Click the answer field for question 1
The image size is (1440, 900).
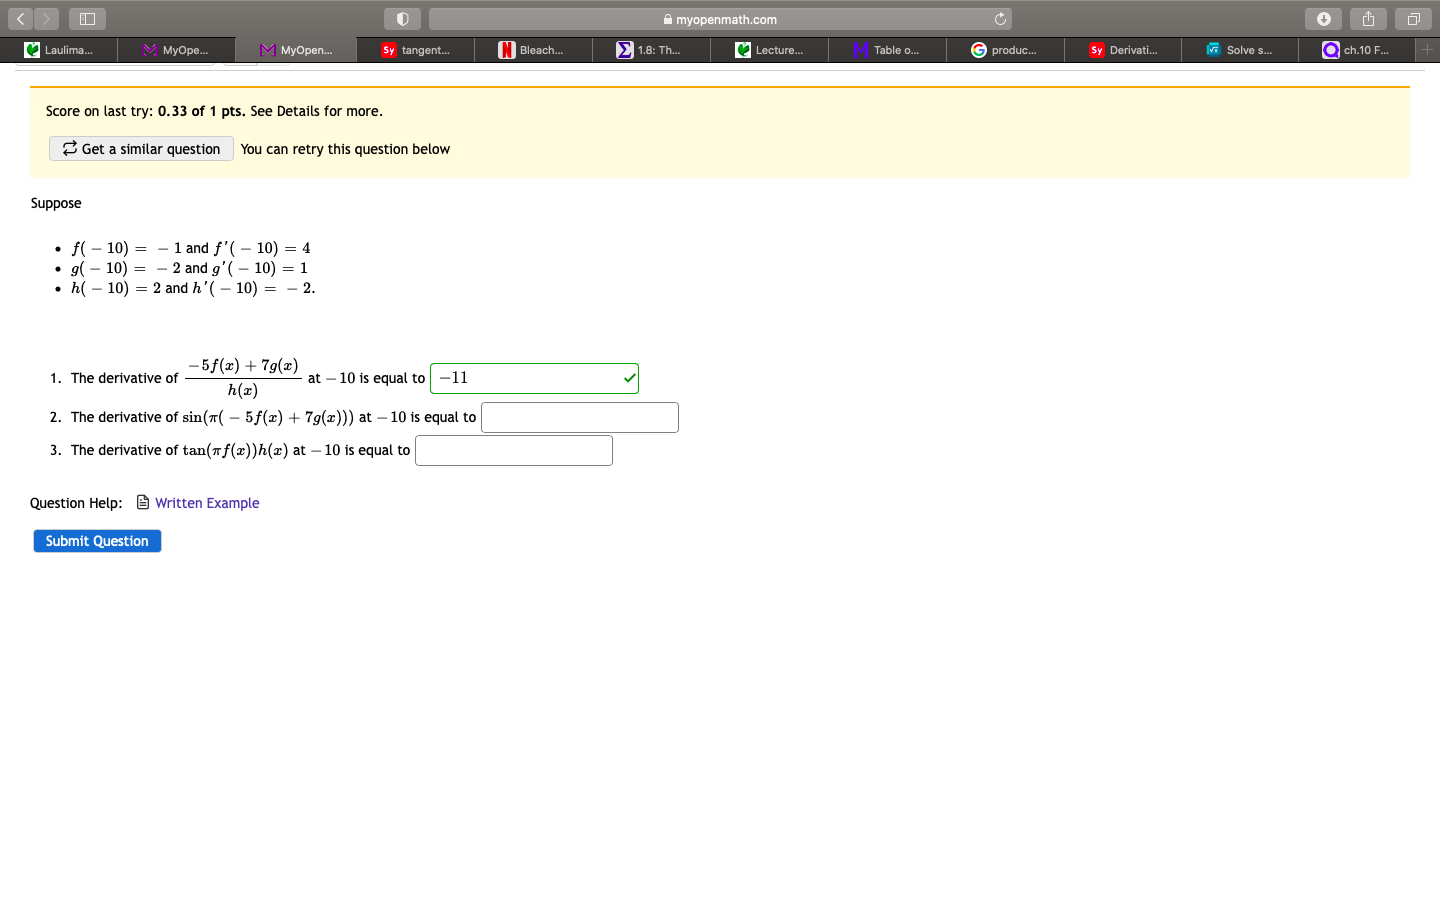pos(534,378)
